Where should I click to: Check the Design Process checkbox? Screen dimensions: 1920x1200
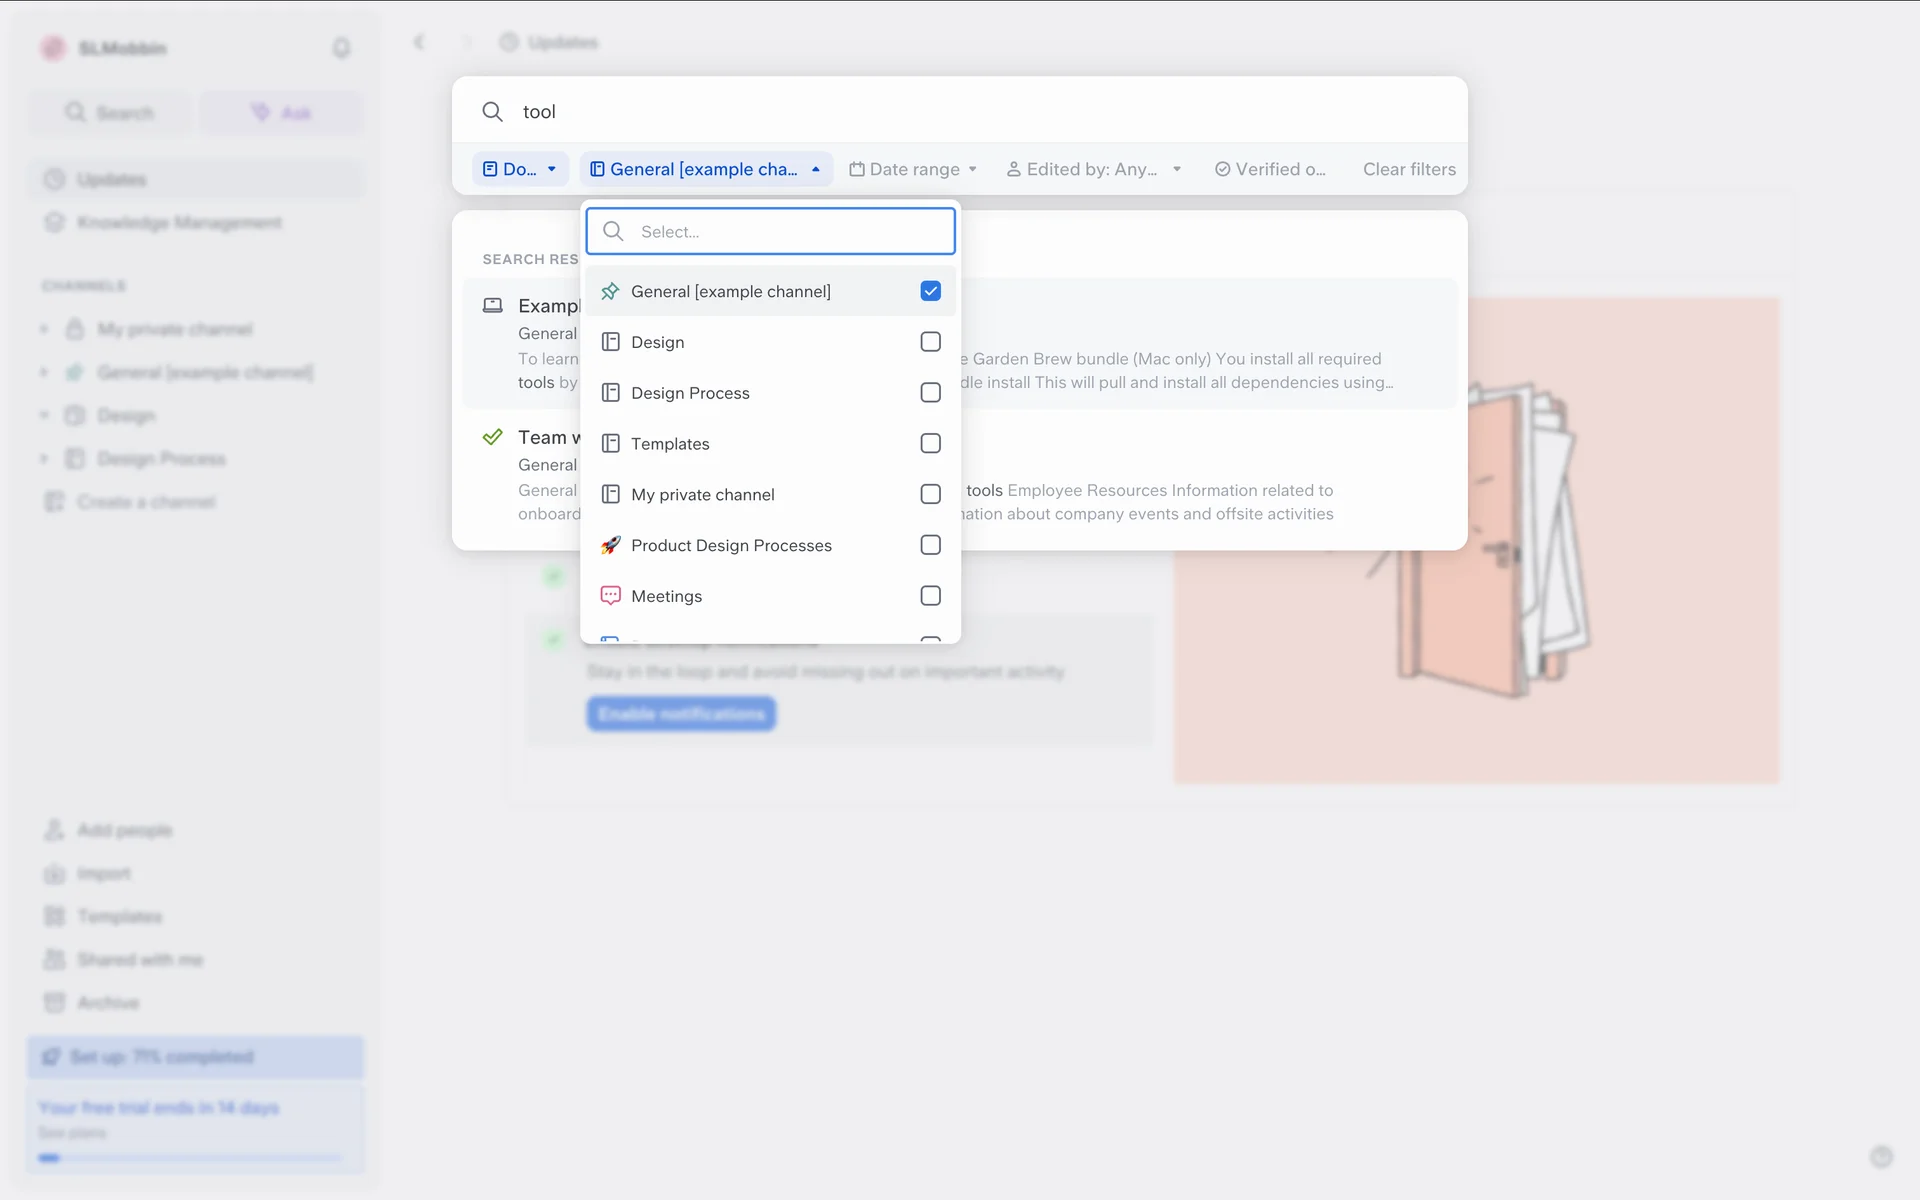pyautogui.click(x=930, y=393)
